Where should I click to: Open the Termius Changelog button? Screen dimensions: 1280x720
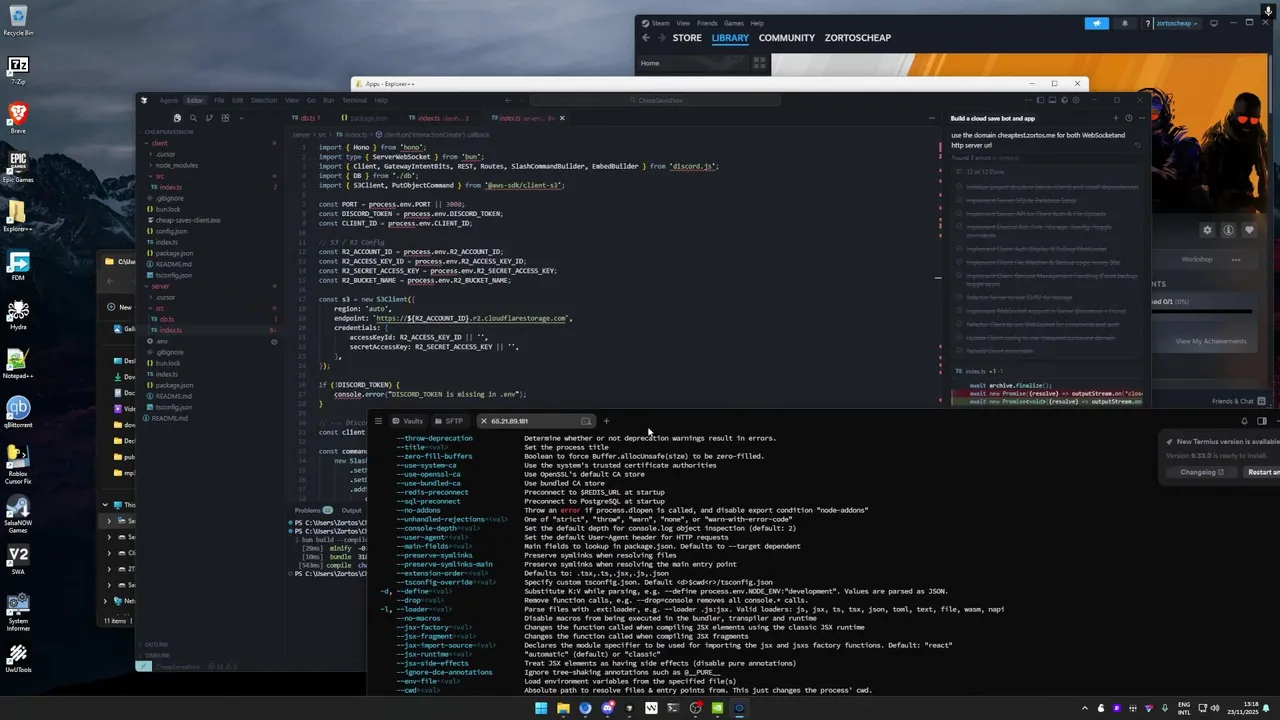[1200, 472]
